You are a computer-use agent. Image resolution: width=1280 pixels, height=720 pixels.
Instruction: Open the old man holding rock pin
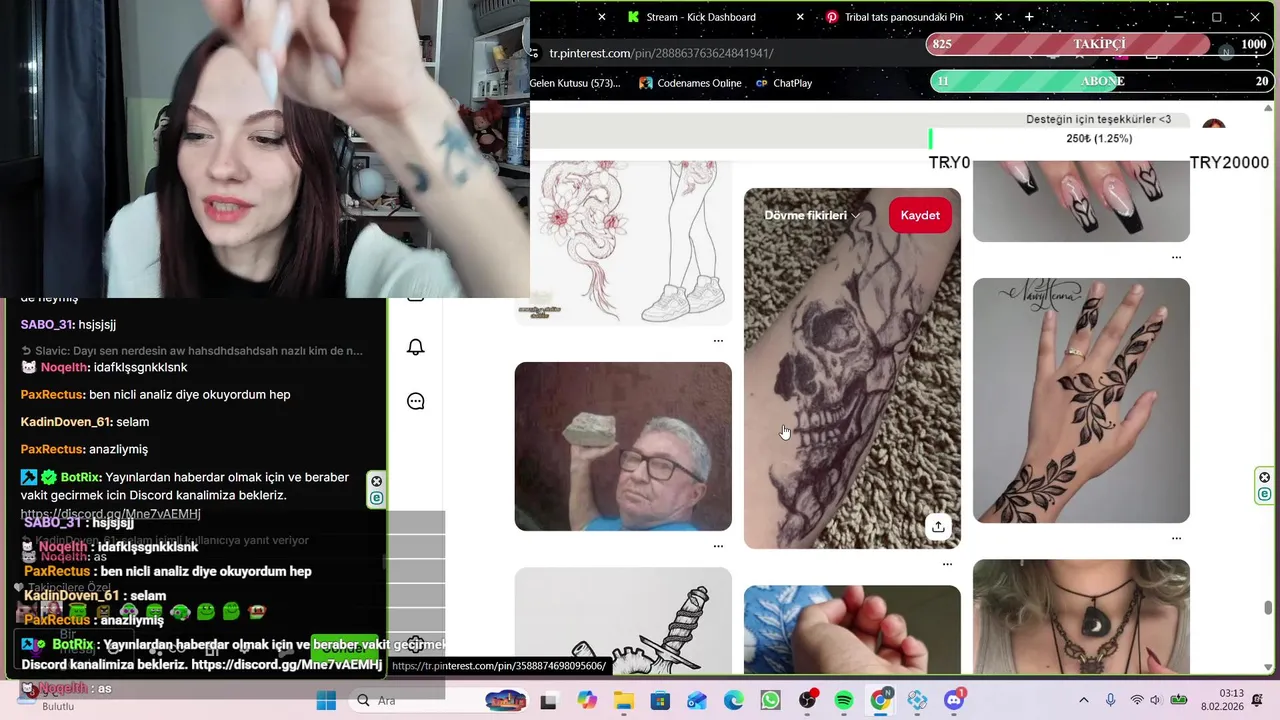623,446
